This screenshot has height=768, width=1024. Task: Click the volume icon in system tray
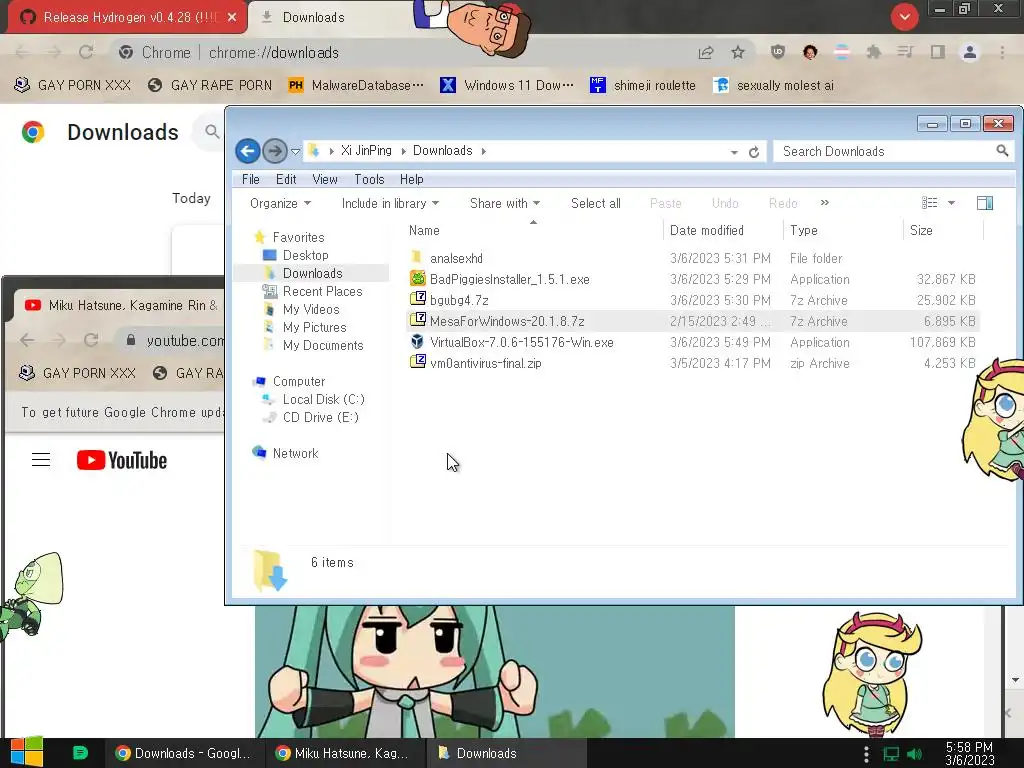point(915,754)
